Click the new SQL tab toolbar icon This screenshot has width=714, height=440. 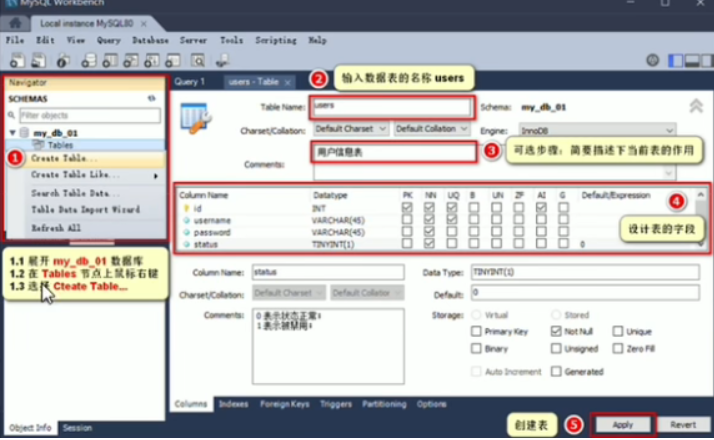(17, 60)
